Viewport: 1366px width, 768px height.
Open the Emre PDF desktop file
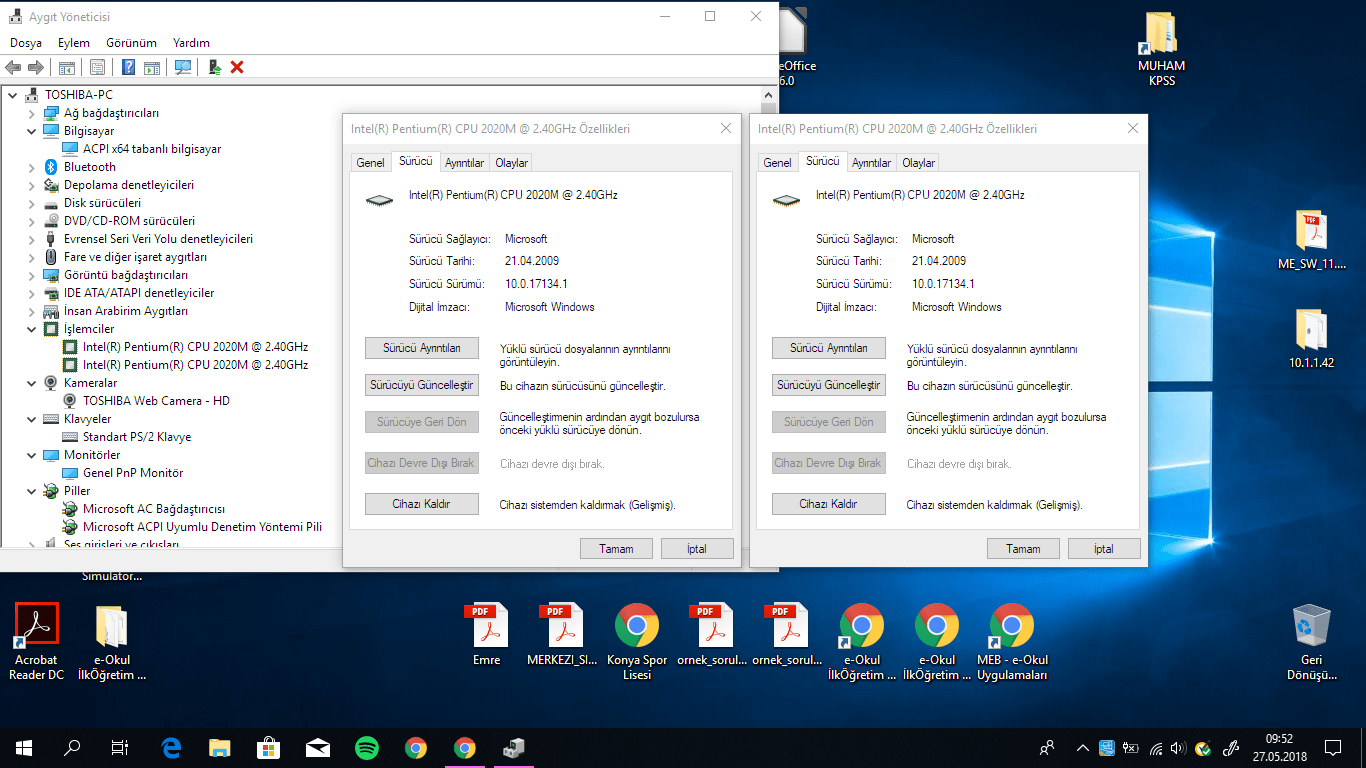coord(486,635)
